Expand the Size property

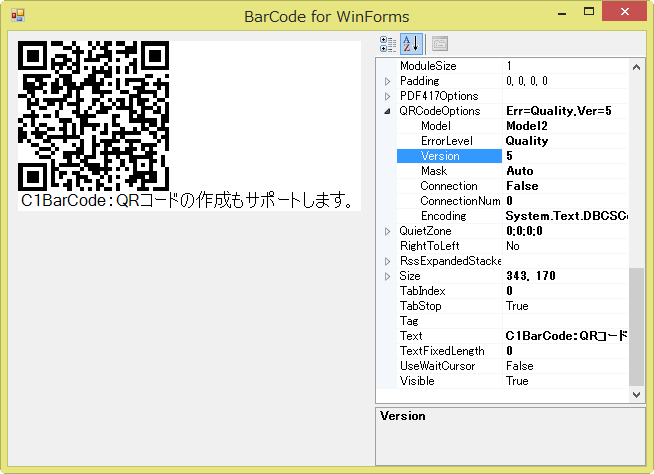tap(387, 276)
